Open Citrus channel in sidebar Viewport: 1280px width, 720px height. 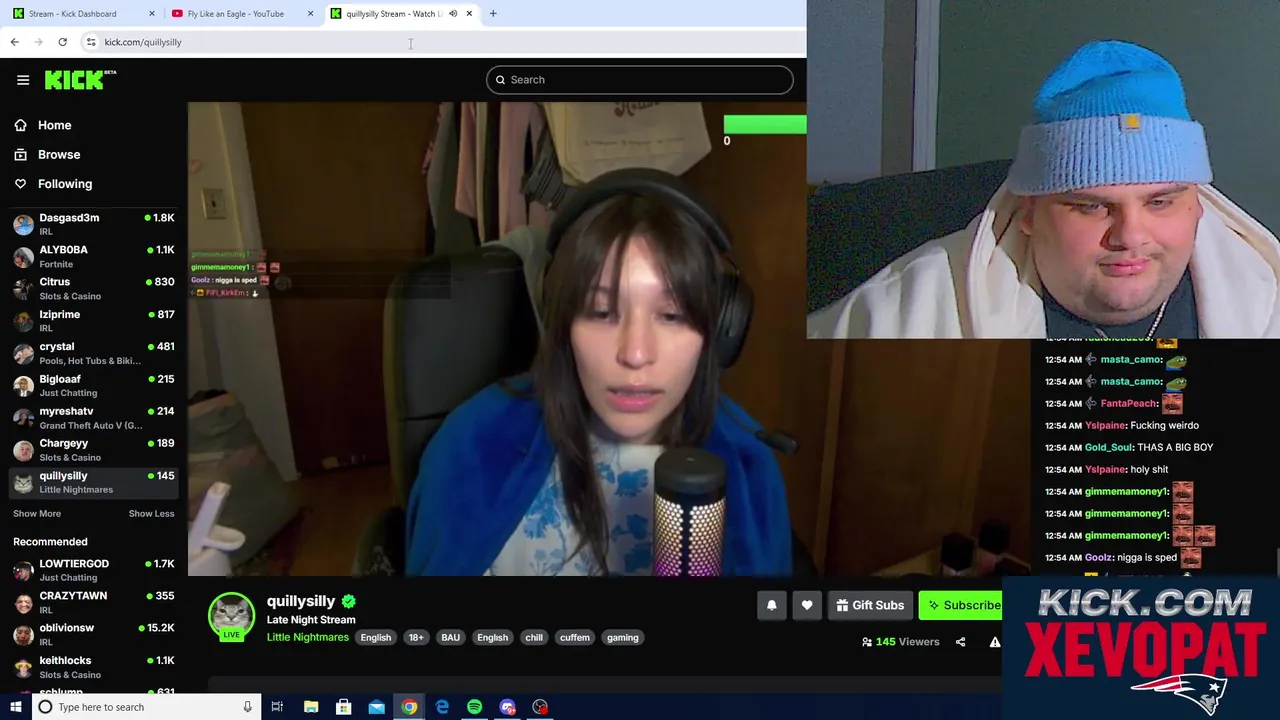[x=93, y=289]
